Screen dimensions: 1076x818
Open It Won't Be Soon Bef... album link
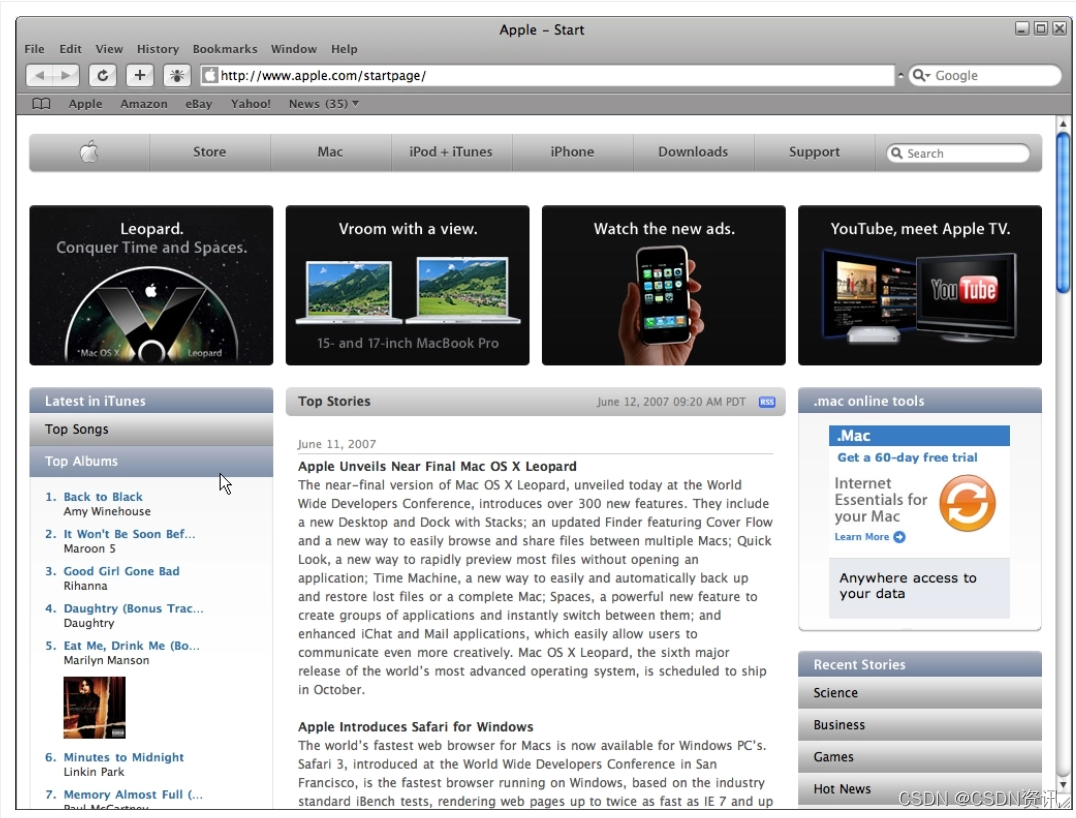(129, 534)
